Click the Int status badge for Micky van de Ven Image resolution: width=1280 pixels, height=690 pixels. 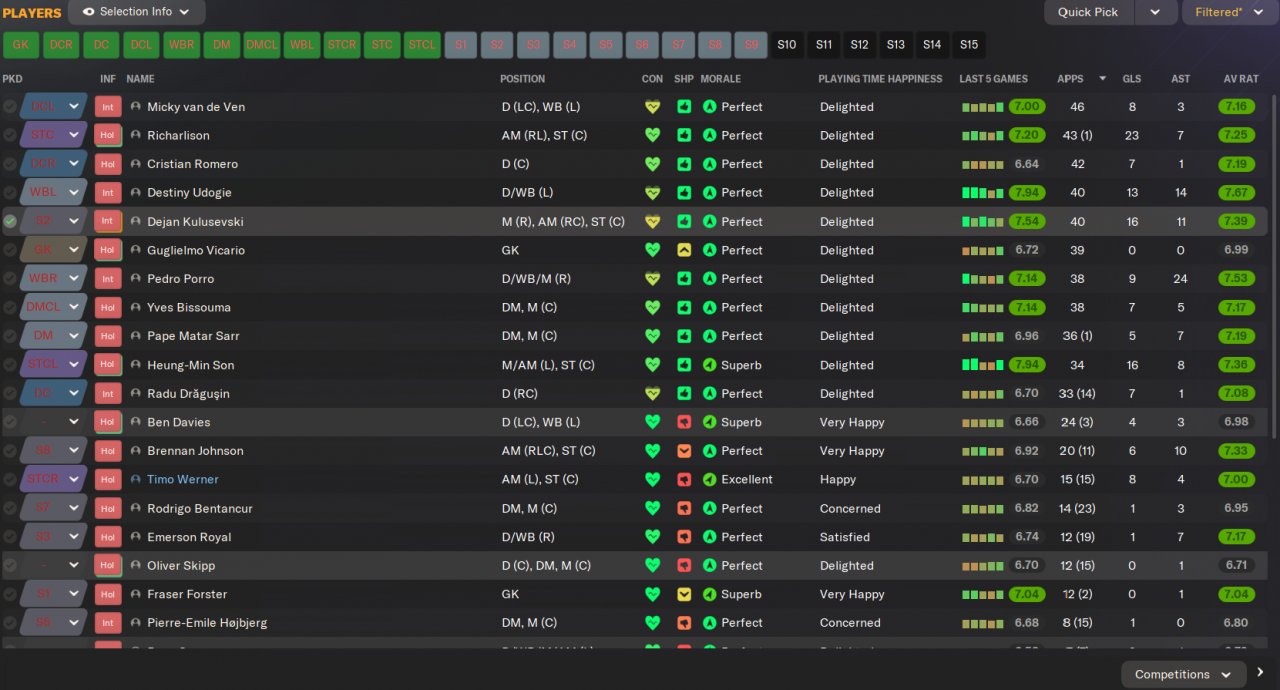pyautogui.click(x=108, y=107)
